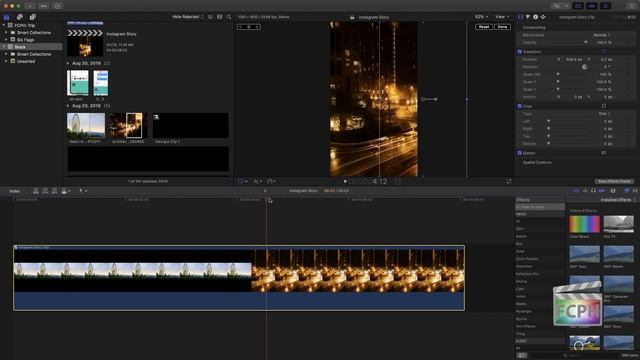Select Distortion category in Effects list
Viewport: 640px width, 360px height.
(x=540, y=267)
